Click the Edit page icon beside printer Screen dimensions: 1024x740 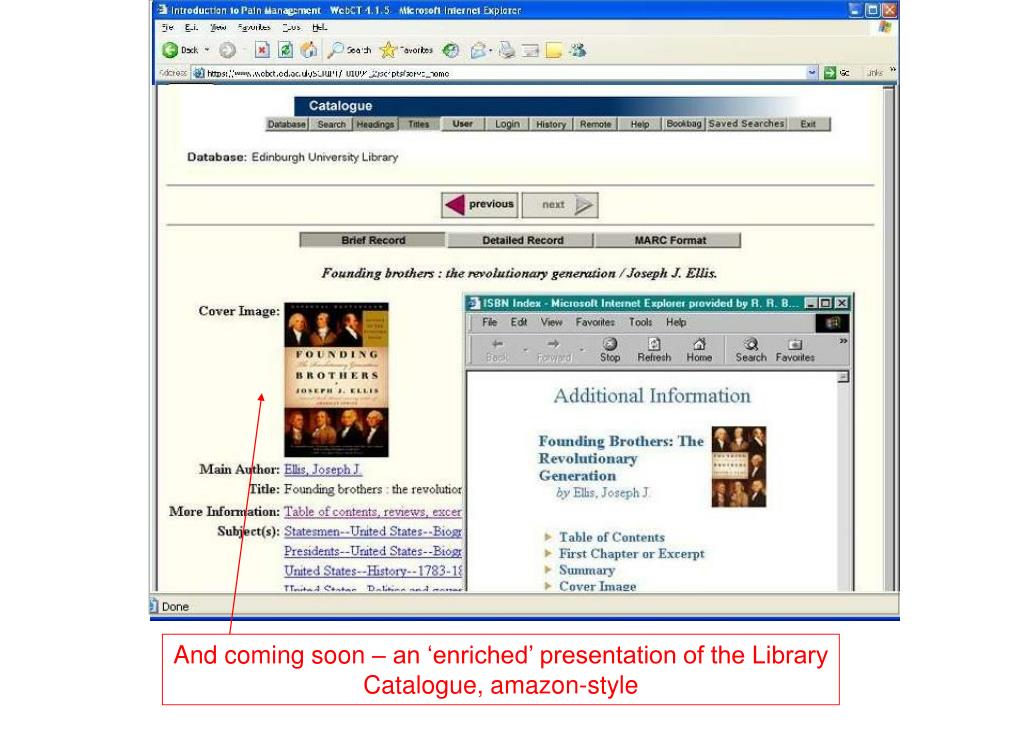(530, 50)
